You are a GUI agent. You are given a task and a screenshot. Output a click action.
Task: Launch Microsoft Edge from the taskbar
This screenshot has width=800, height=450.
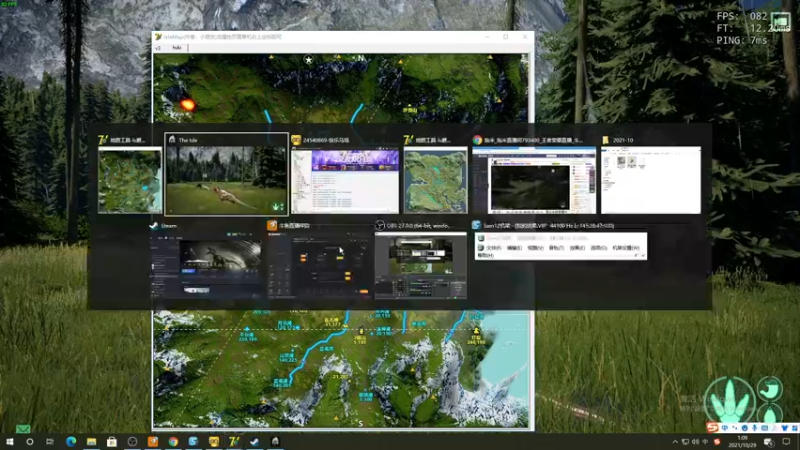[71, 442]
